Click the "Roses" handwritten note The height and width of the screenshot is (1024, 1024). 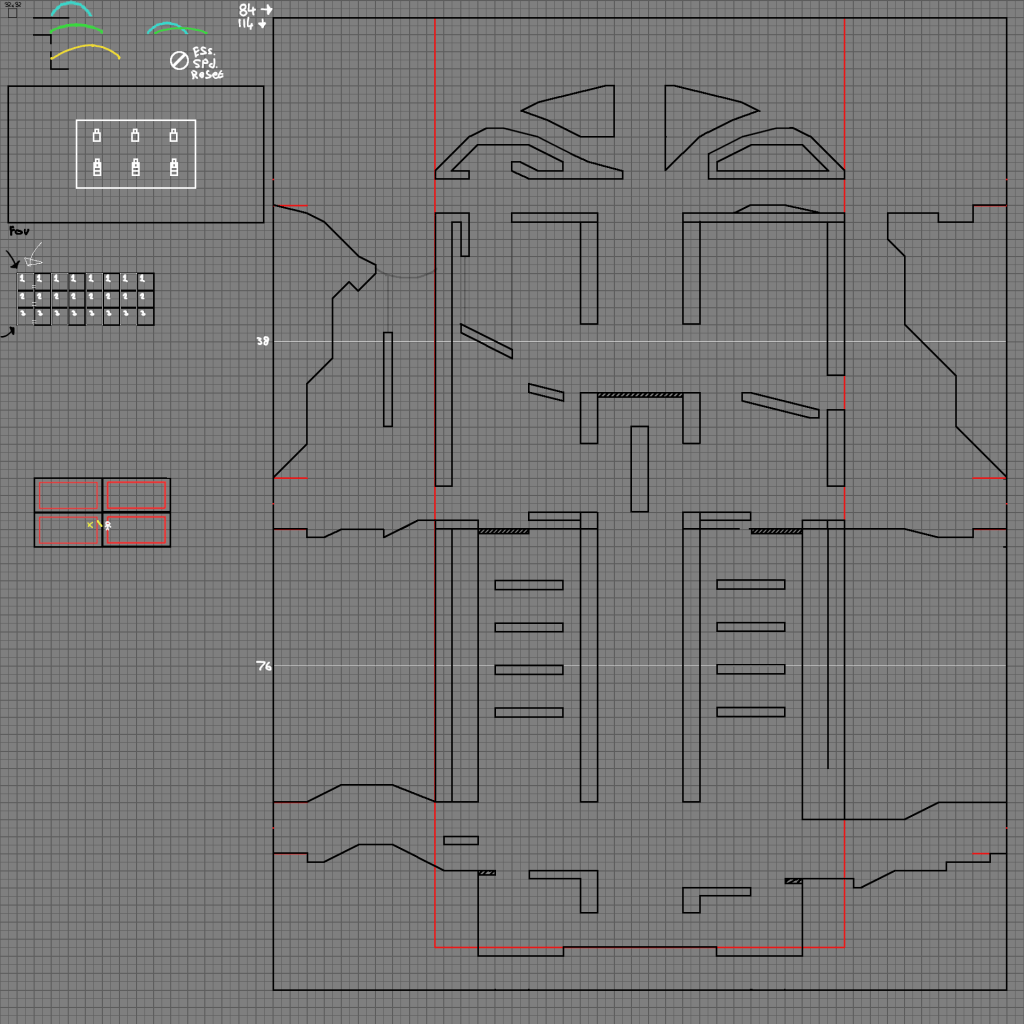pyautogui.click(x=207, y=75)
